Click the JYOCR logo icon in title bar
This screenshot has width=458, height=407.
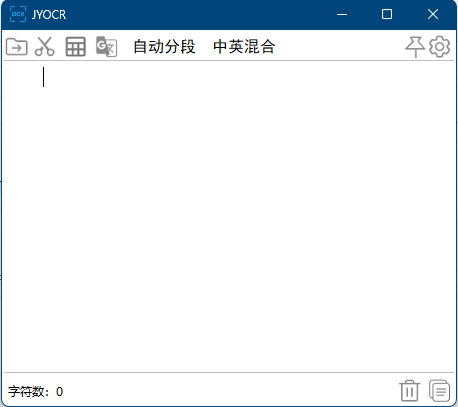tap(18, 14)
